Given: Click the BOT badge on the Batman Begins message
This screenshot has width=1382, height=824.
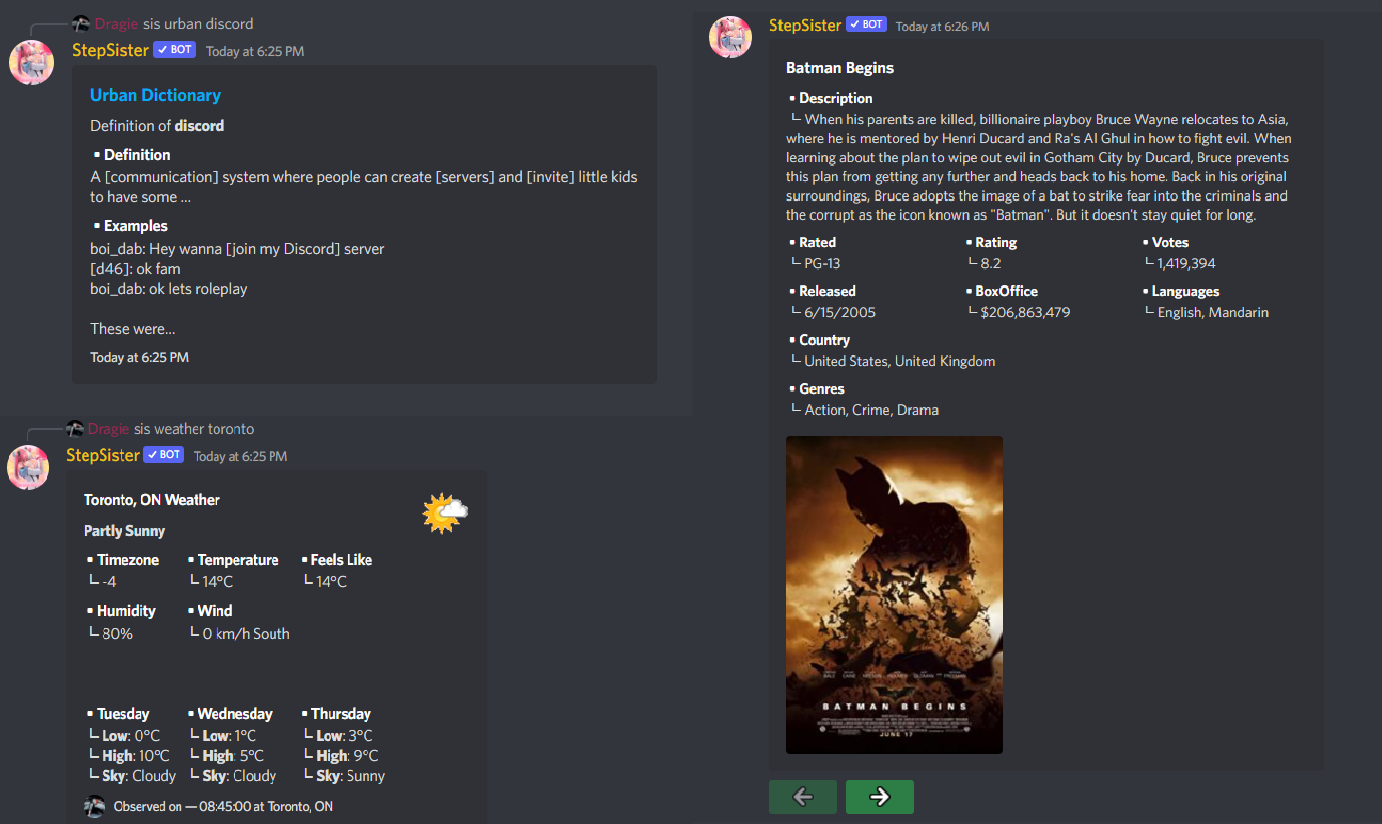Looking at the screenshot, I should (x=866, y=25).
